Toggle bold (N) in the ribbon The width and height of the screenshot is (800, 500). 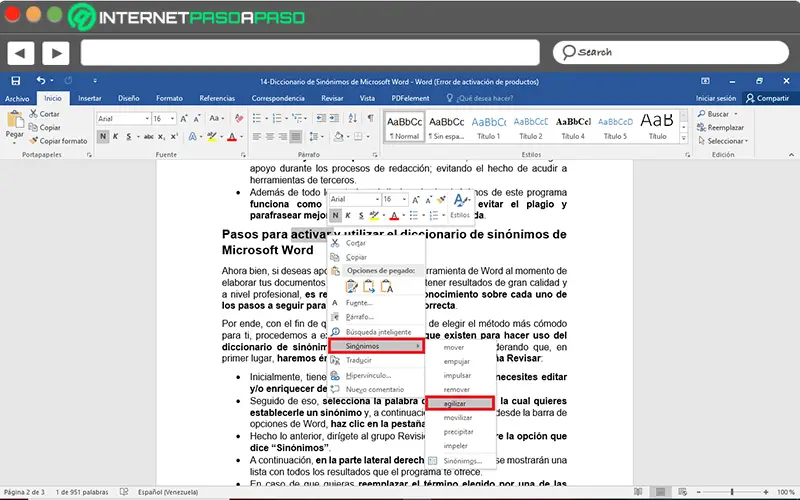[102, 135]
